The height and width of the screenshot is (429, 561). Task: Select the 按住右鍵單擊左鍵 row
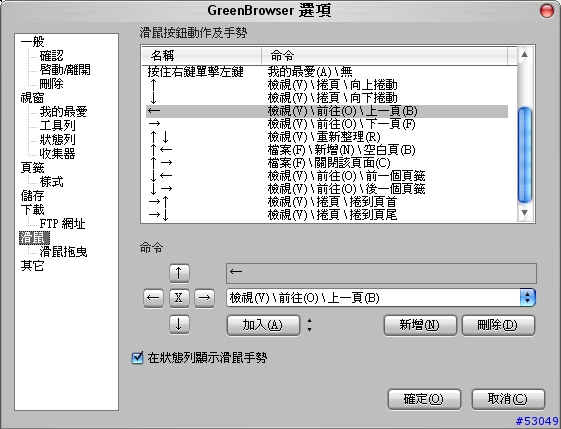(x=327, y=72)
